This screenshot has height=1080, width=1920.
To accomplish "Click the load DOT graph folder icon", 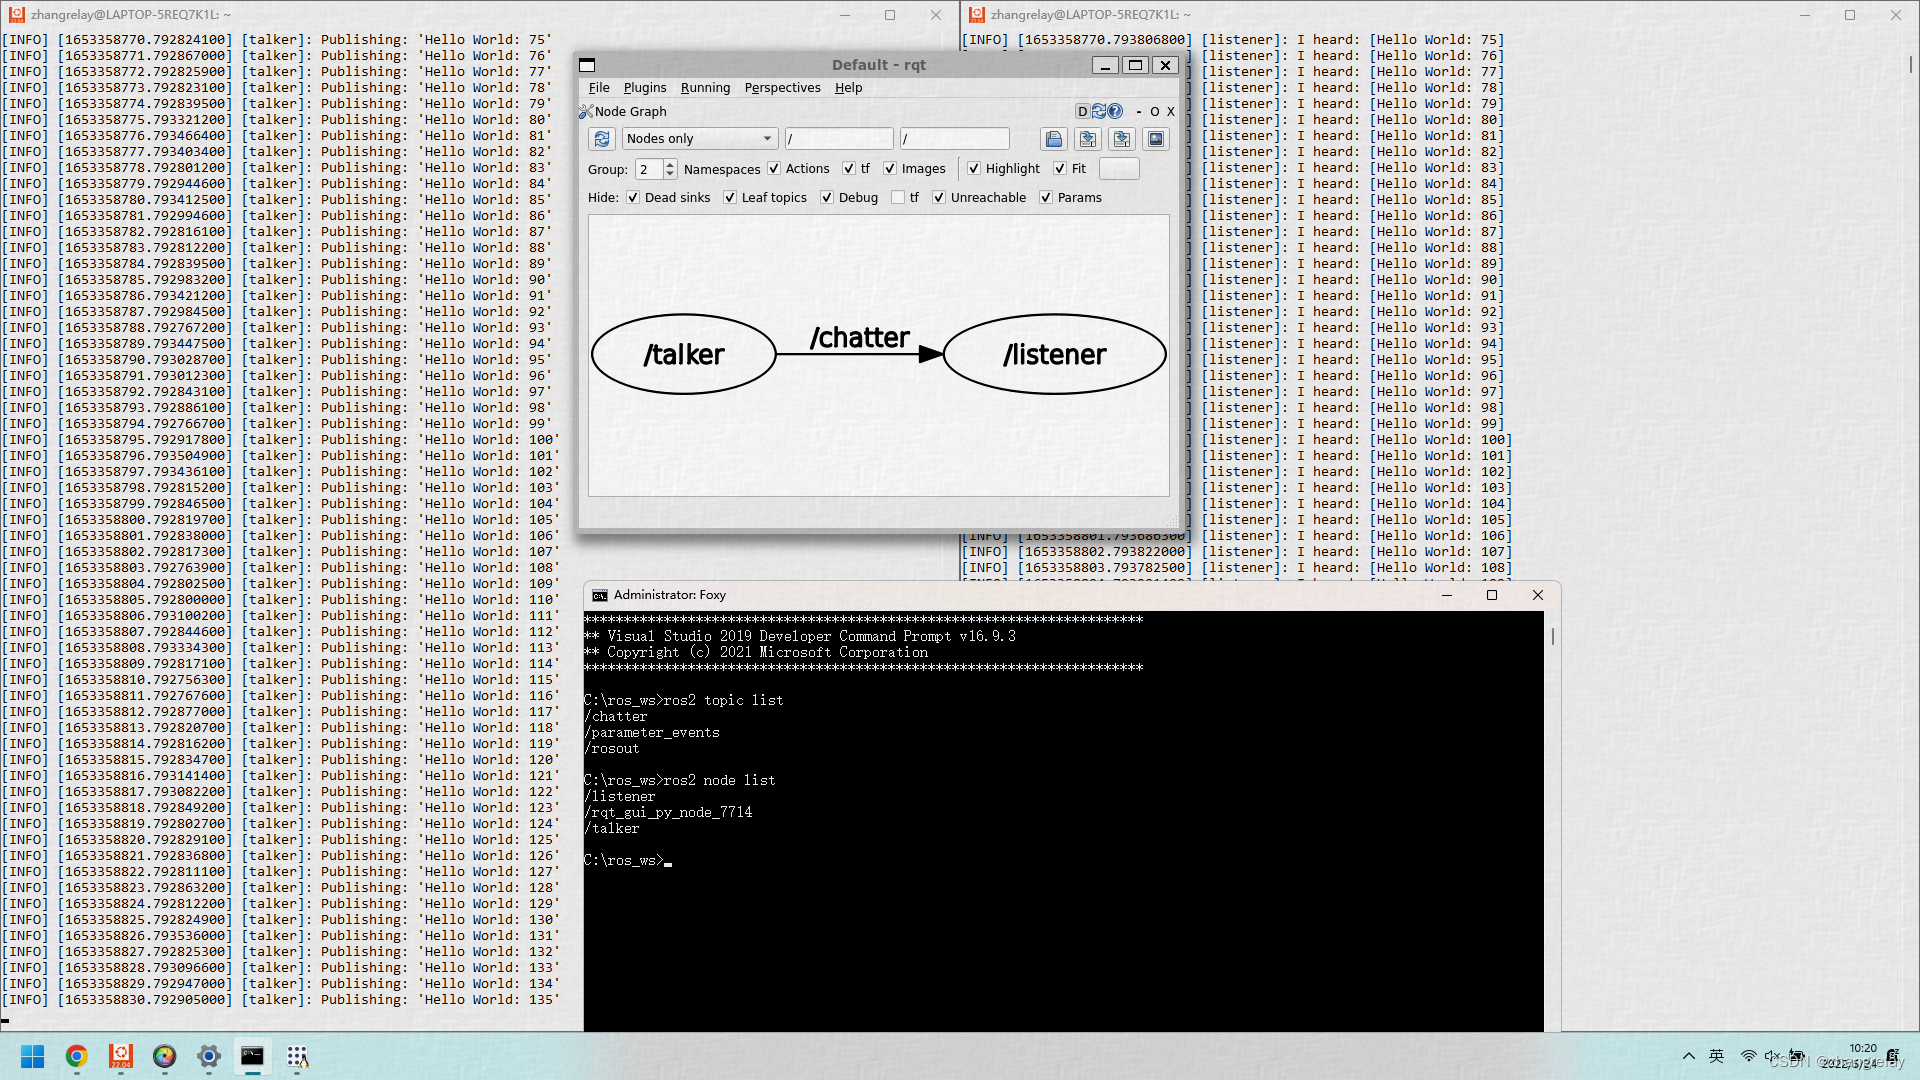I will (x=1052, y=139).
